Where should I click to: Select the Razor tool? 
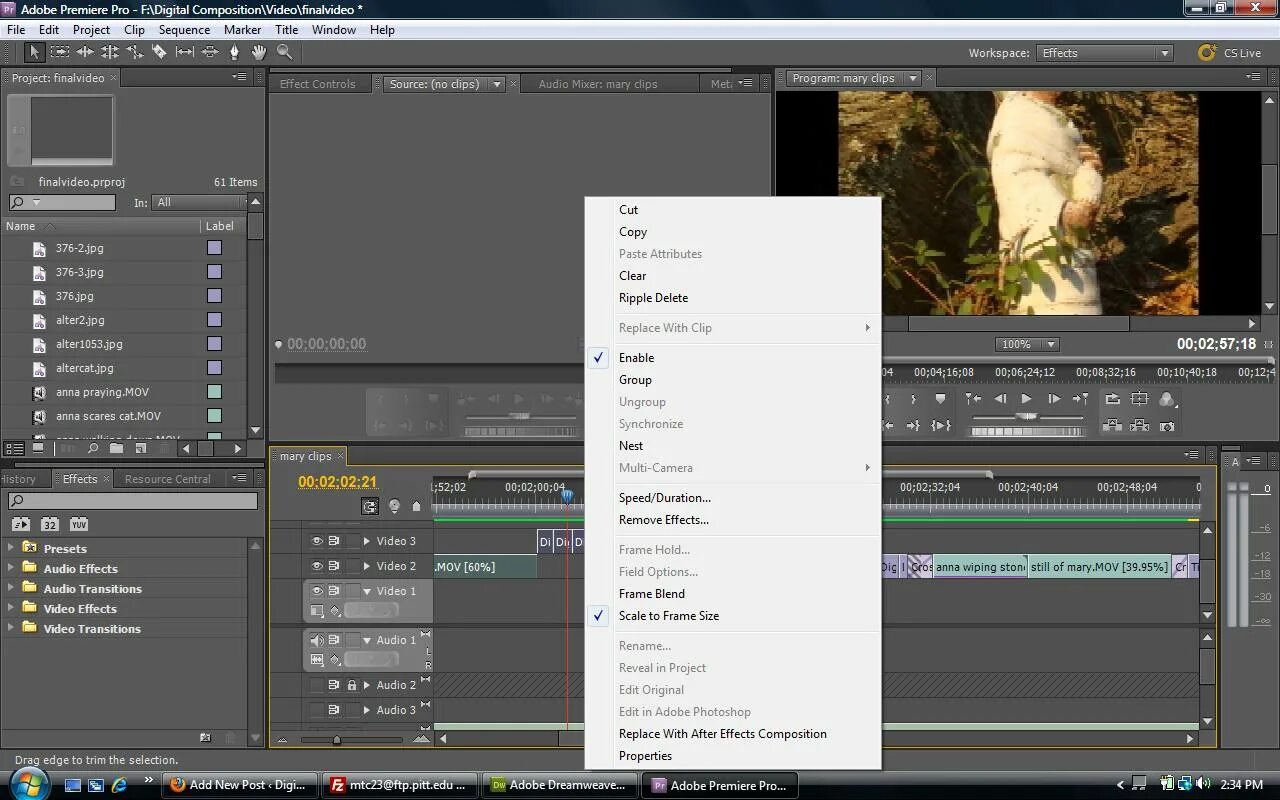pos(160,52)
